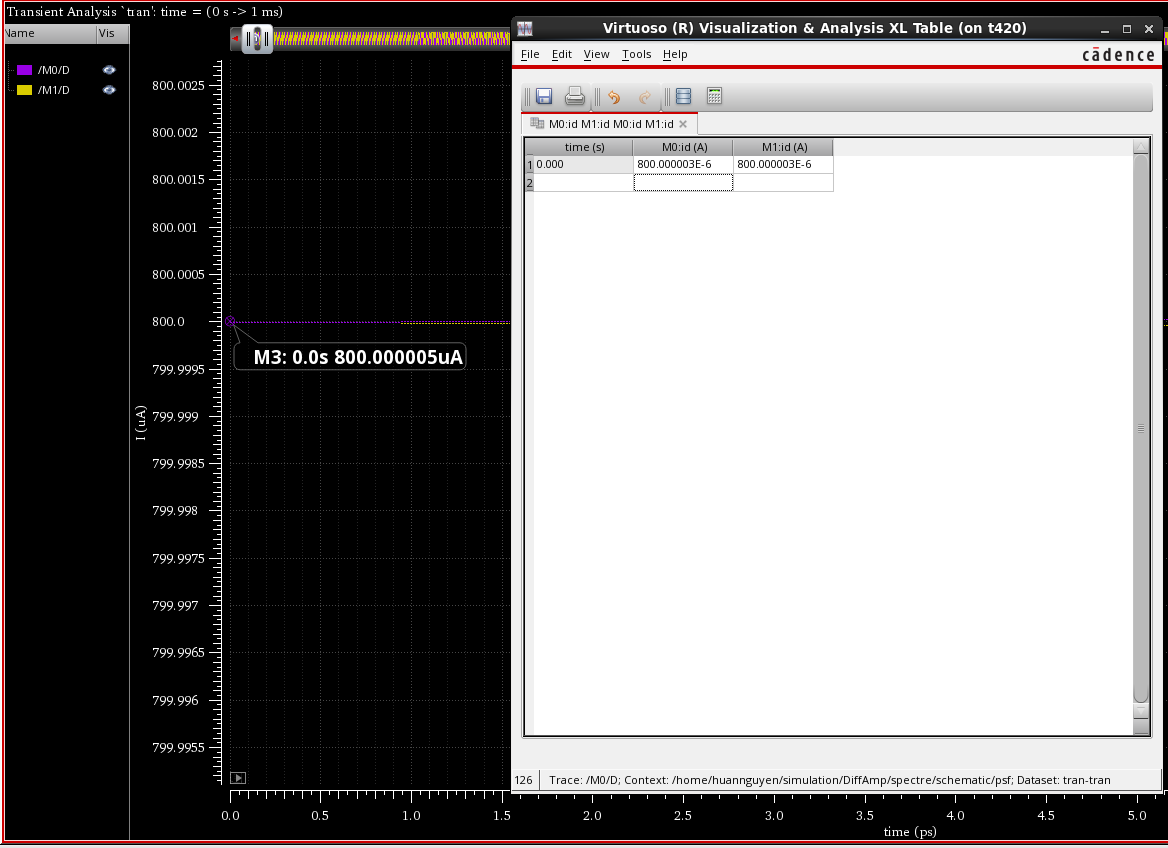Close the M0:id M1:id tab

[683, 124]
